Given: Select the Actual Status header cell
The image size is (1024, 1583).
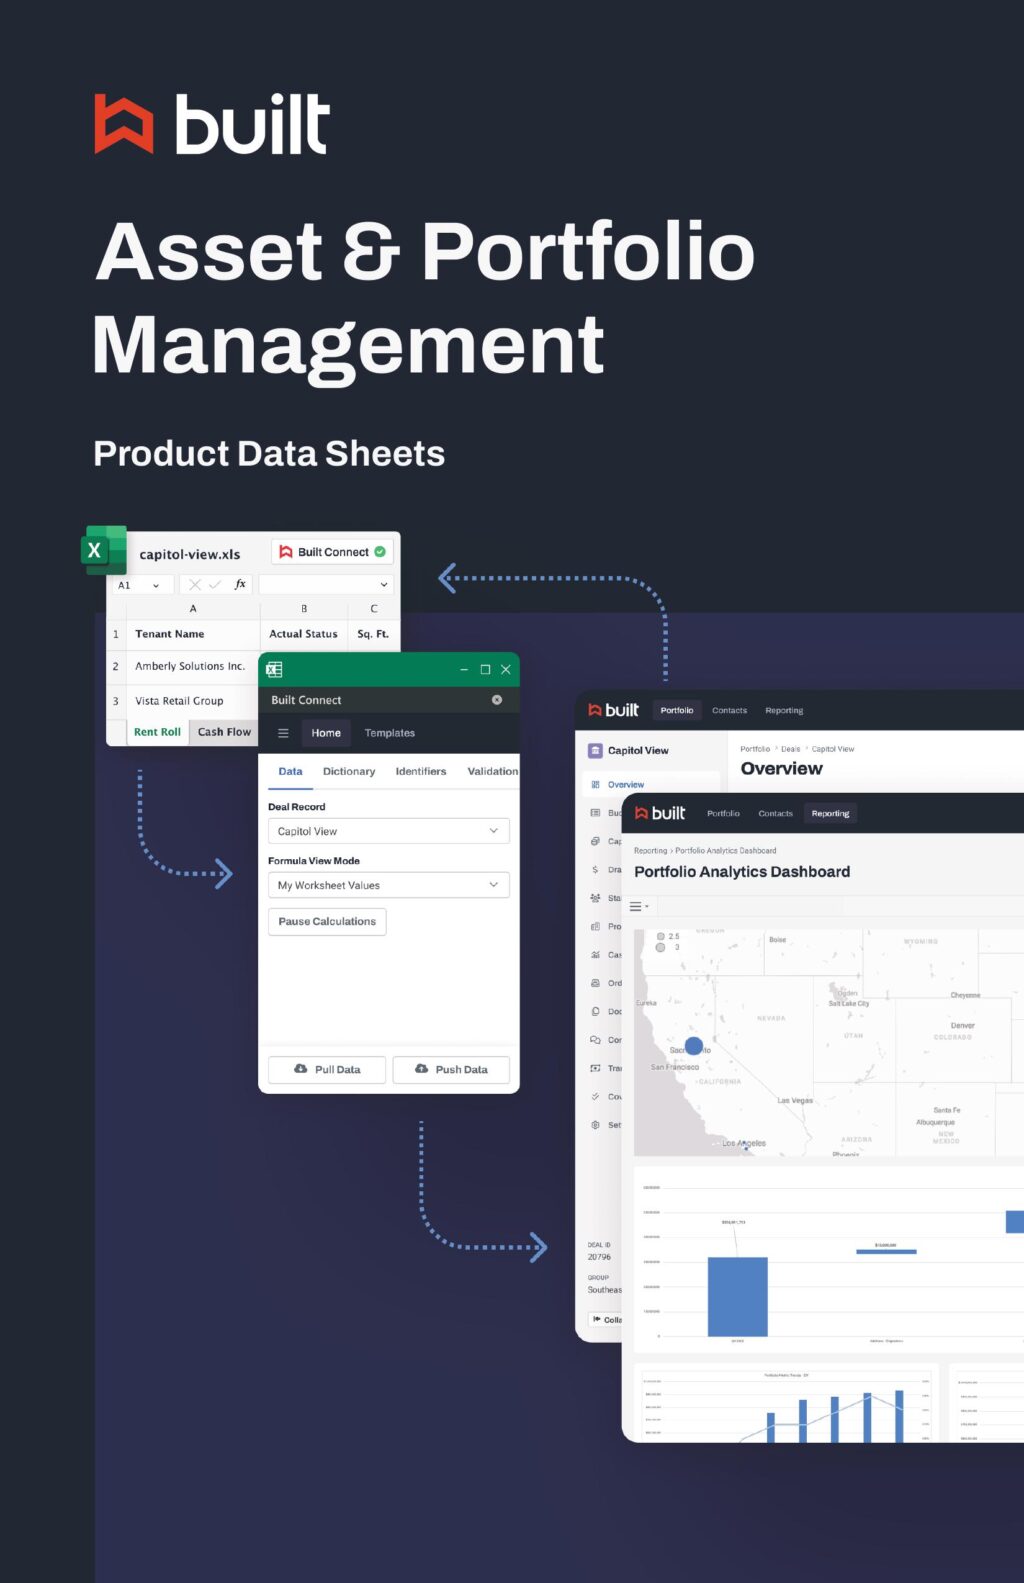Looking at the screenshot, I should tap(304, 634).
